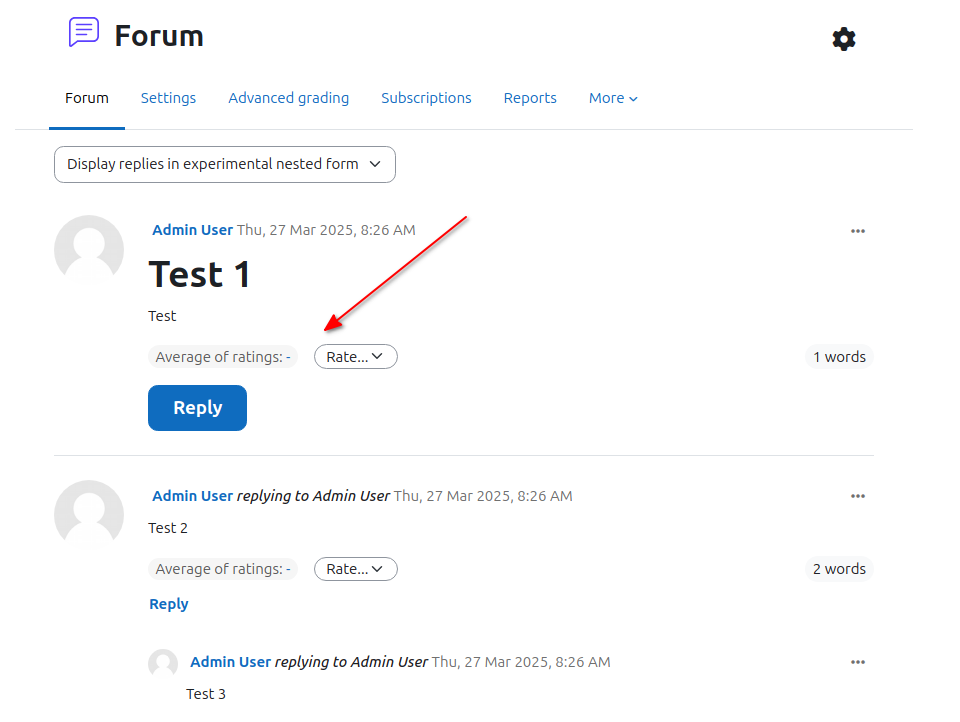
Task: Expand Rate dropdown under Test 2 reply
Action: [356, 569]
